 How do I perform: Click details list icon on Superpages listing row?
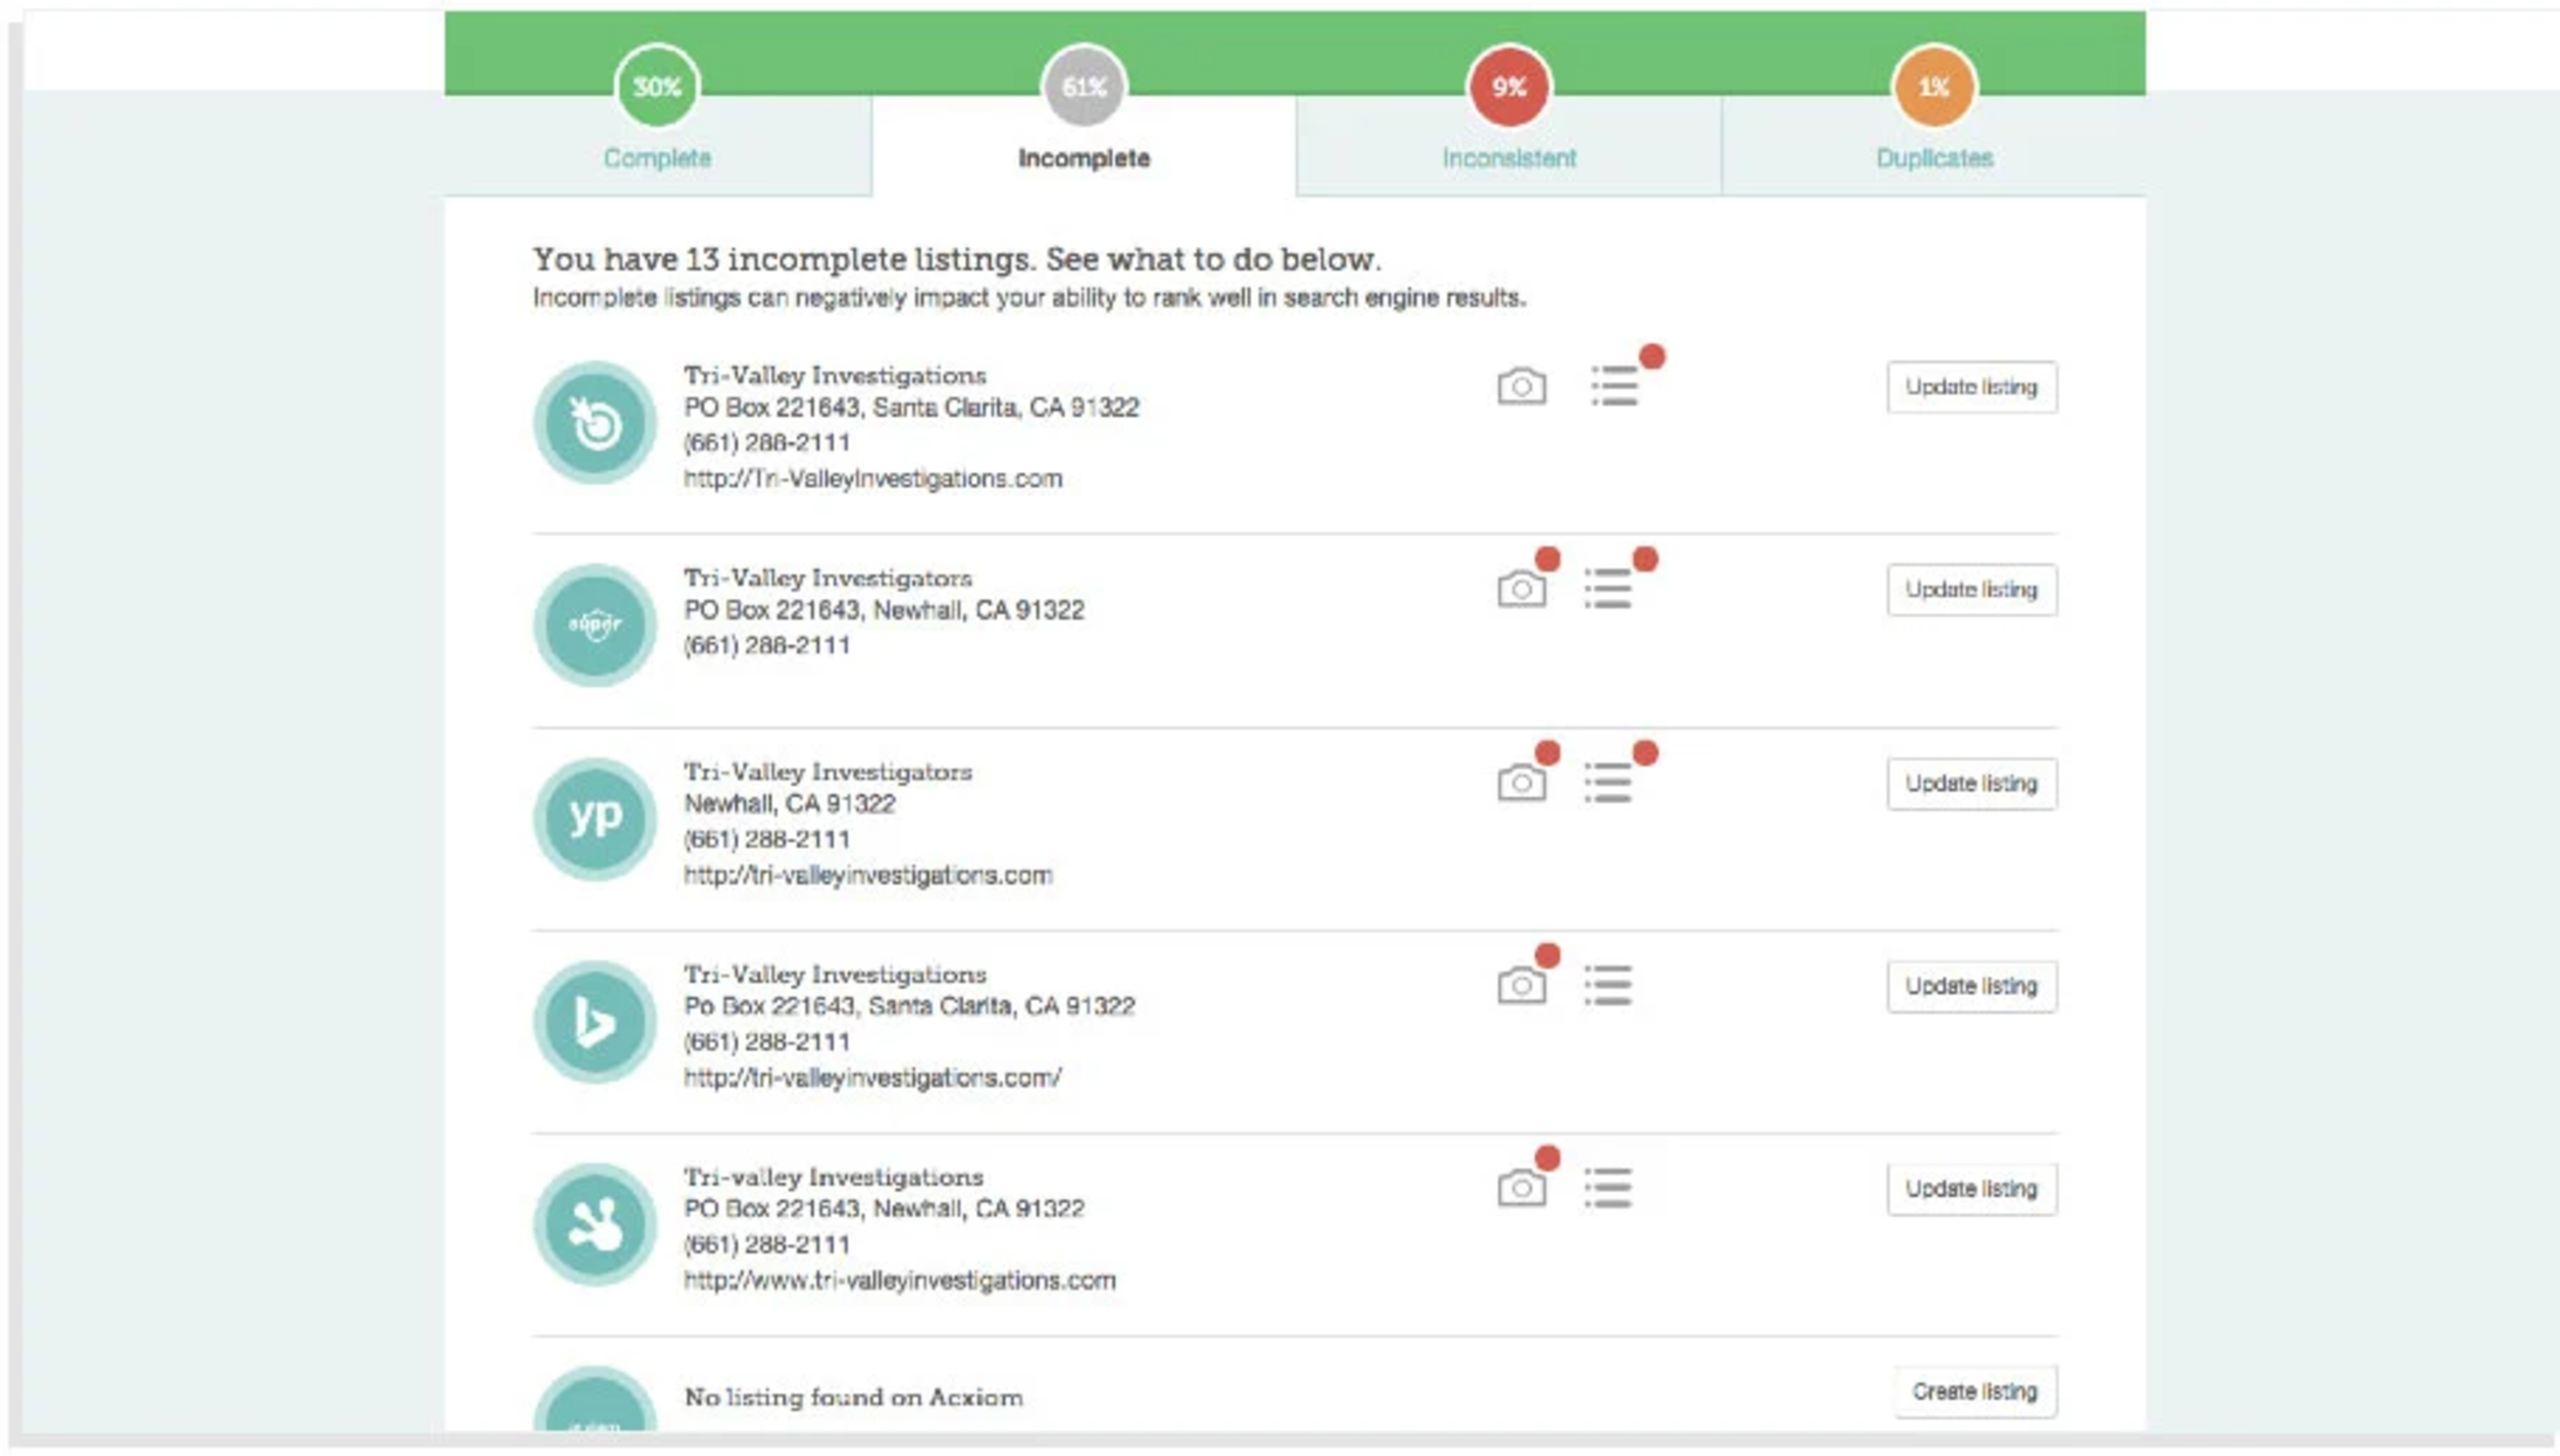(x=1608, y=588)
